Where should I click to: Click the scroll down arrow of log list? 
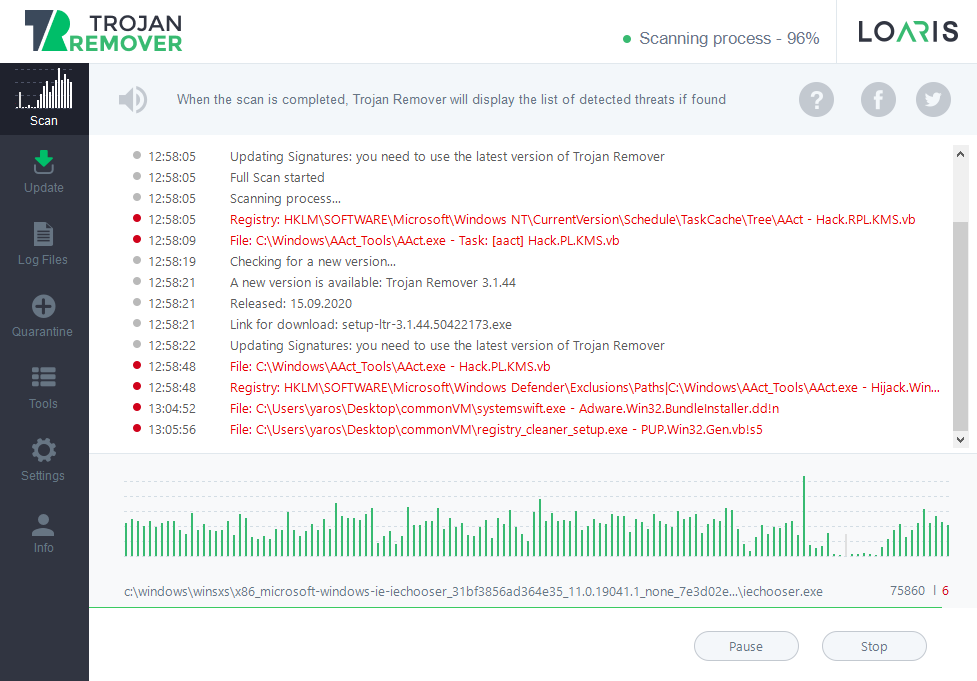(960, 439)
